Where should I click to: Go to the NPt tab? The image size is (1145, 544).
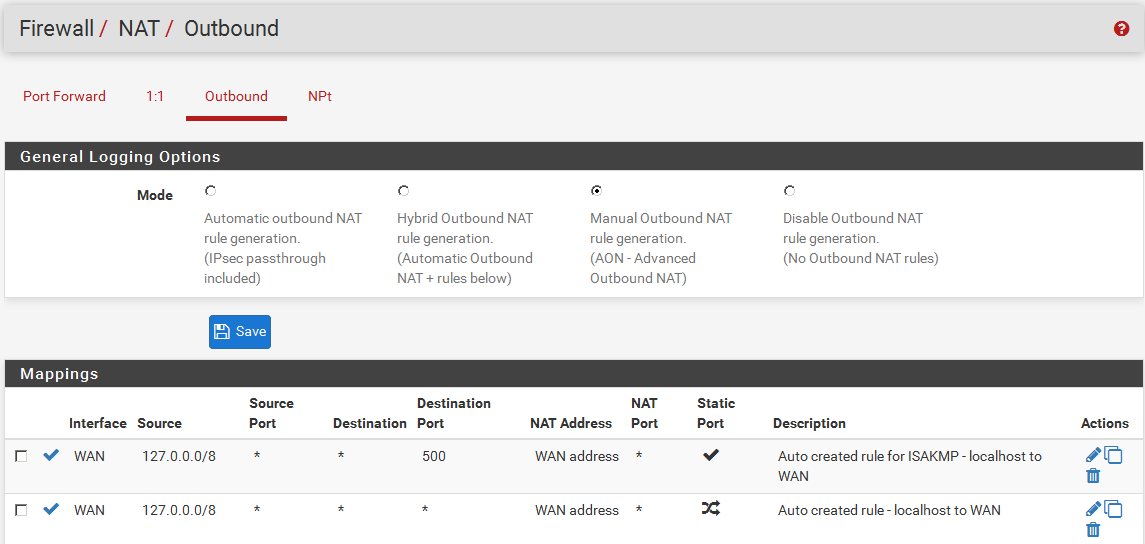(320, 97)
